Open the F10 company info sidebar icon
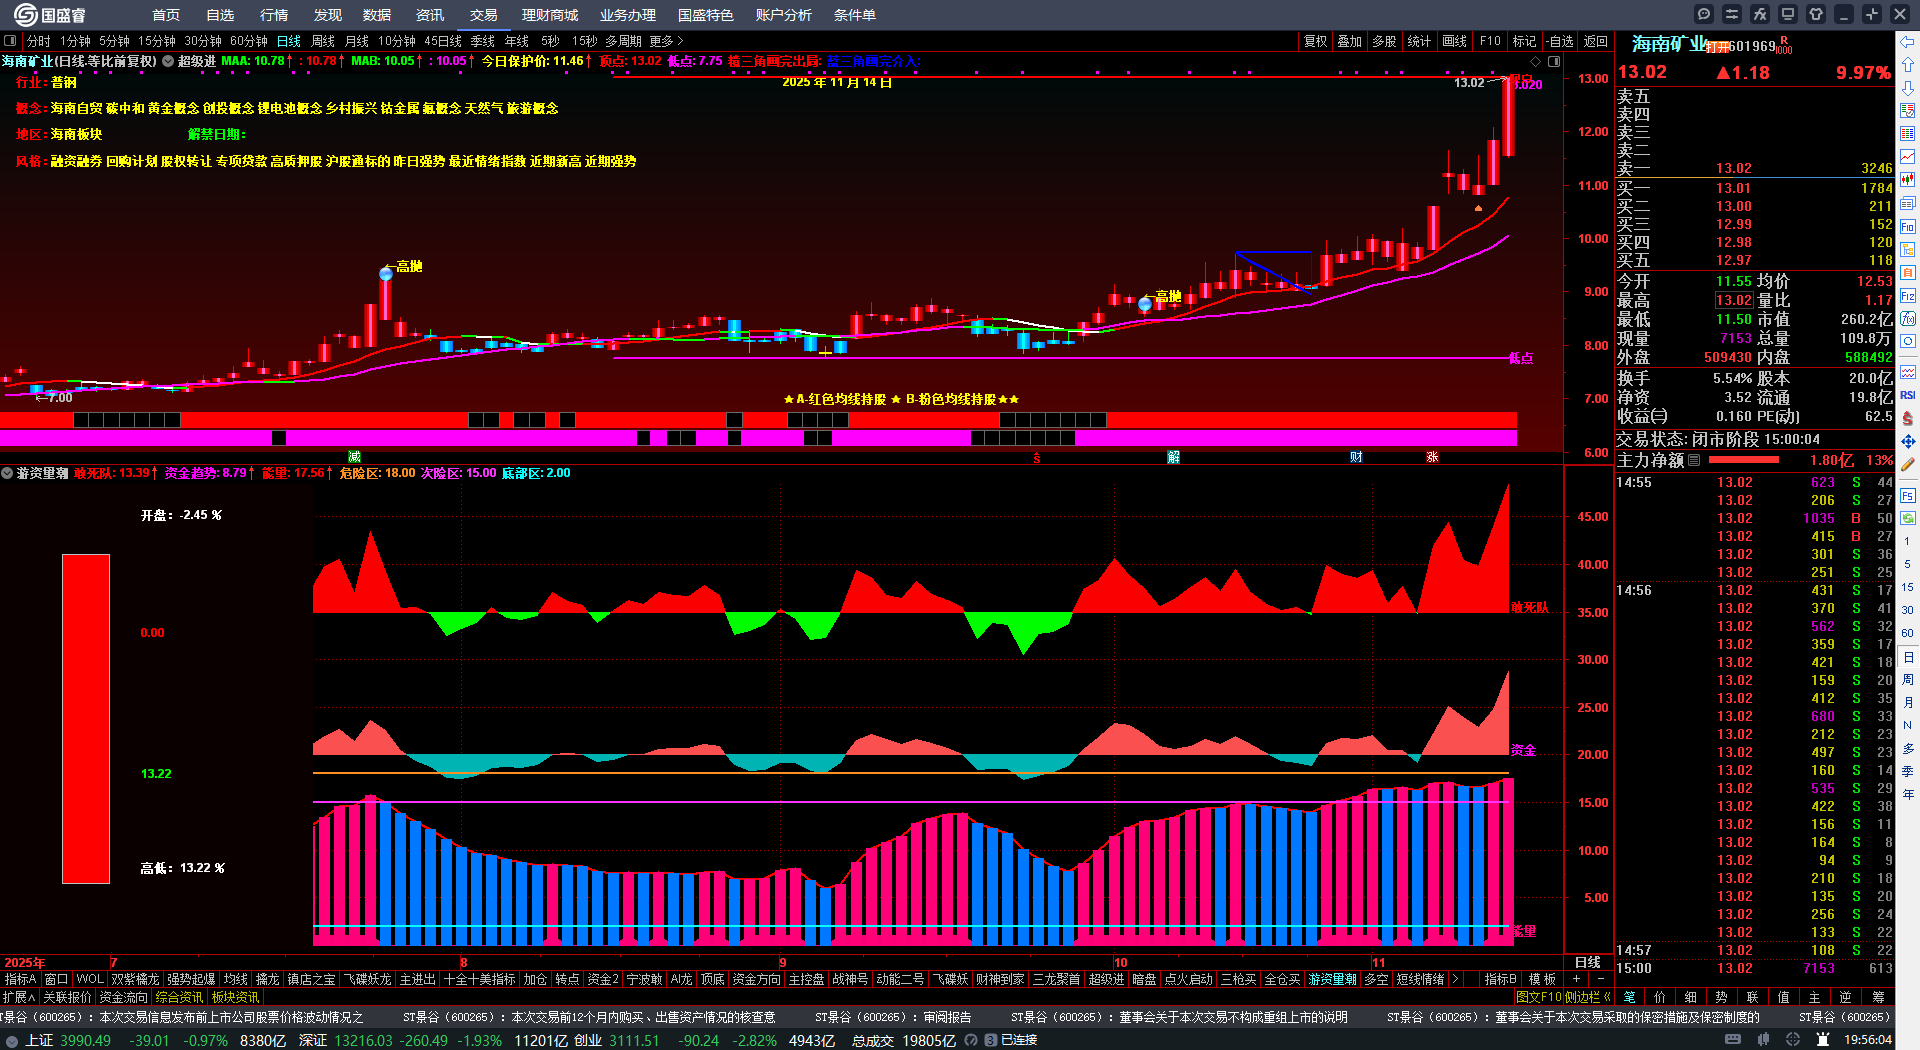The image size is (1920, 1050). pos(1908,227)
